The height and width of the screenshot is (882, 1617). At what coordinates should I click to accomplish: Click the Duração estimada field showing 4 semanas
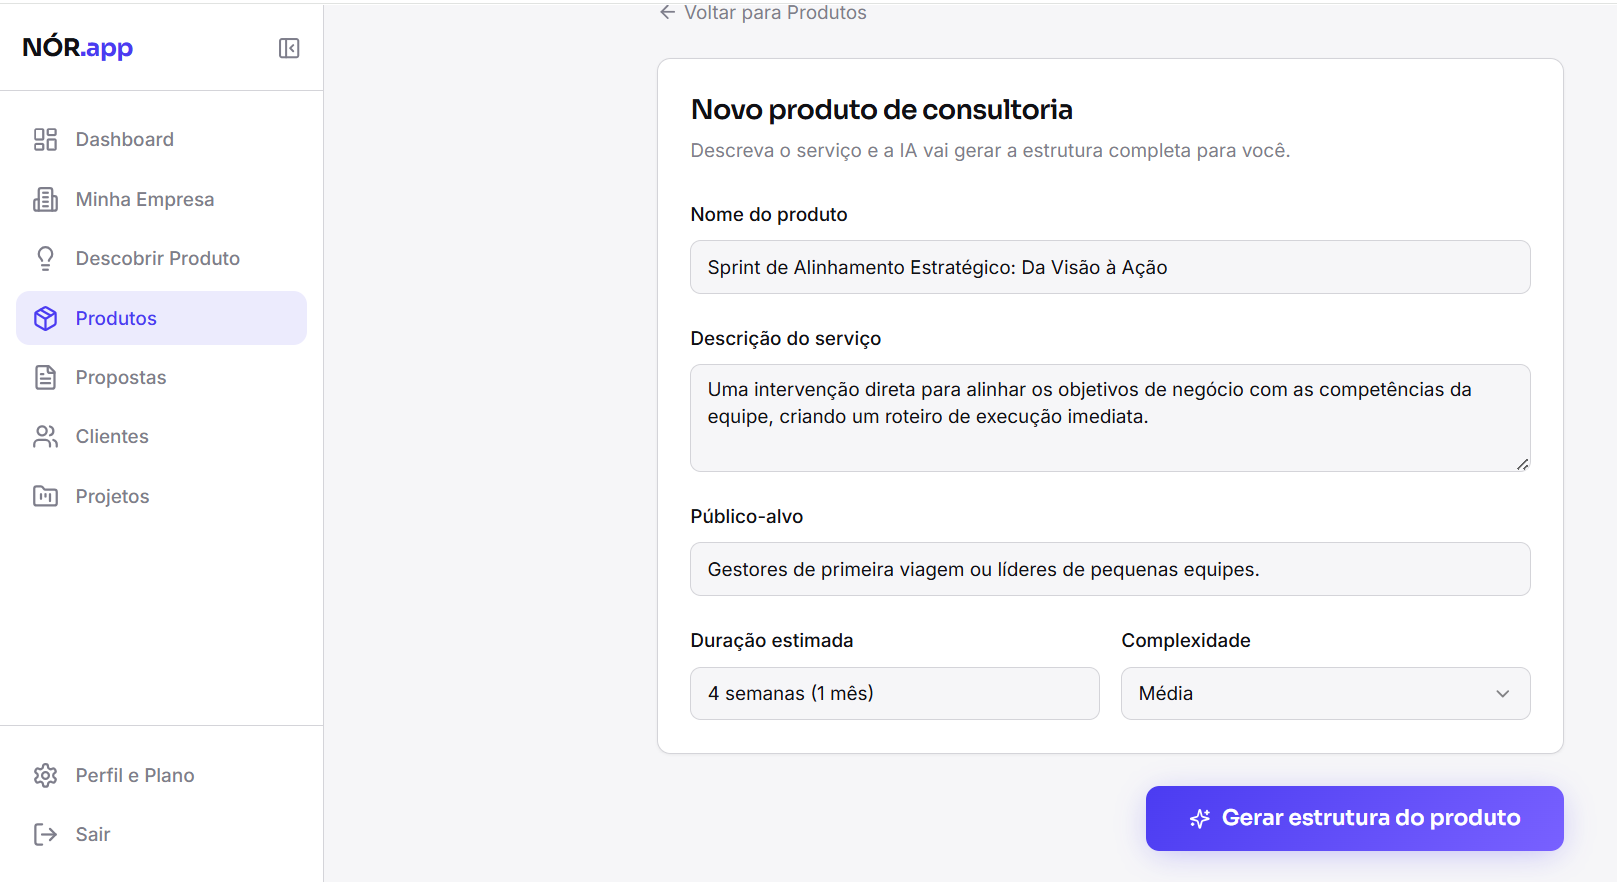(894, 693)
